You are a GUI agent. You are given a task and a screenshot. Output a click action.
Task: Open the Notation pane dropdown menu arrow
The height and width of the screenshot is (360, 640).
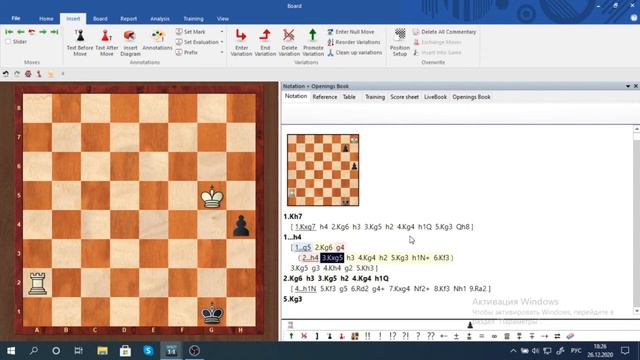pyautogui.click(x=628, y=86)
